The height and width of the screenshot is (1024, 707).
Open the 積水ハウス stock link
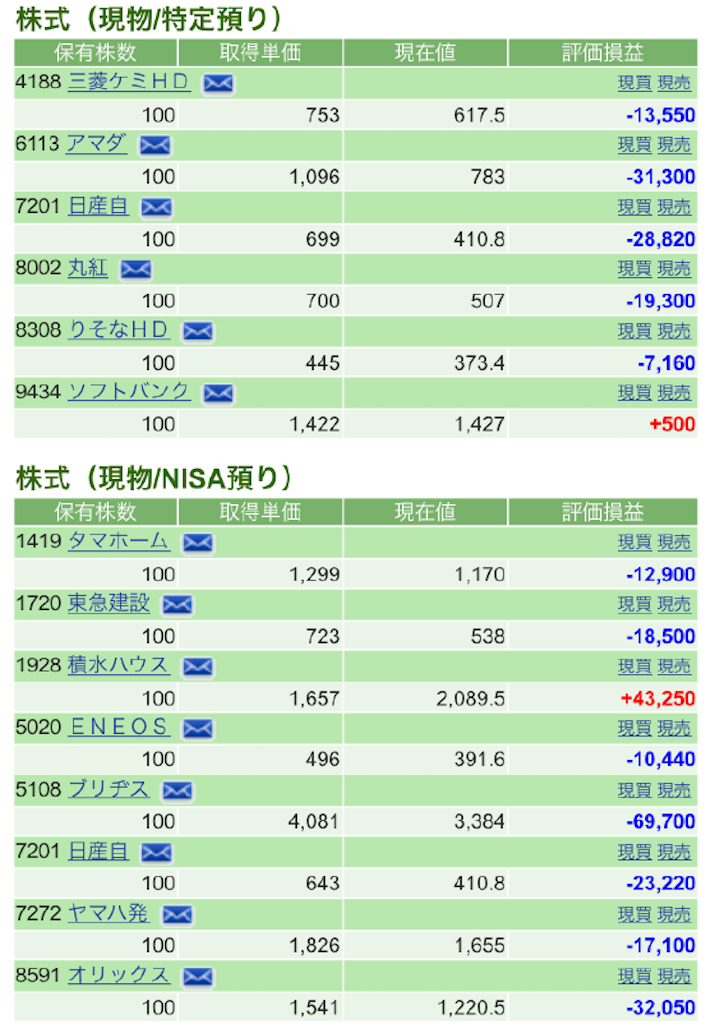coord(119,665)
